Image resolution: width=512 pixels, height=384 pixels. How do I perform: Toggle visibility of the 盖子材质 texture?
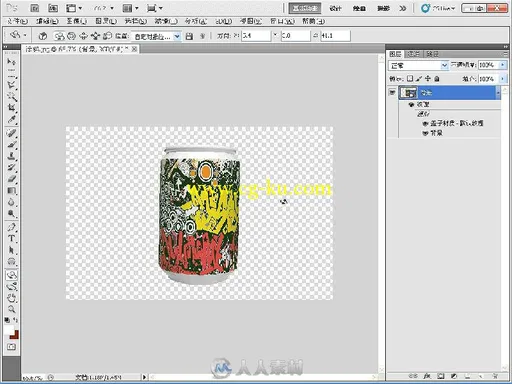[425, 124]
